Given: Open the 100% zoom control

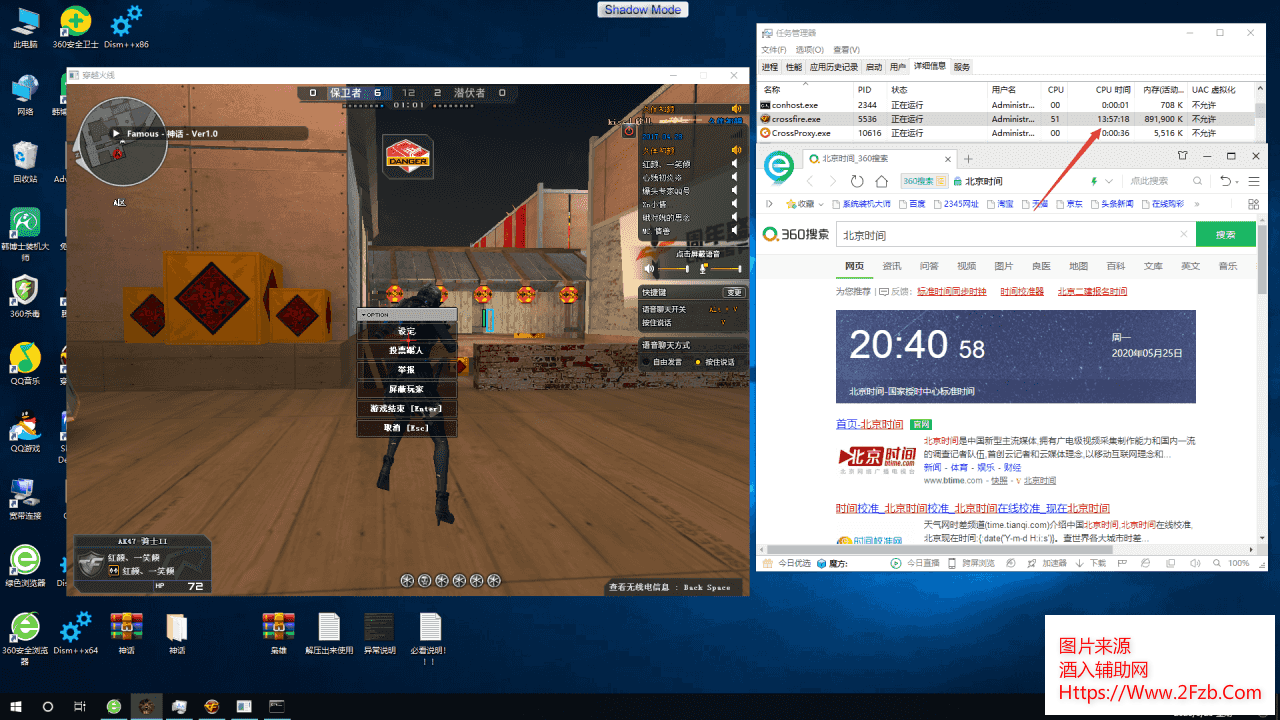Looking at the screenshot, I should pyautogui.click(x=1231, y=563).
